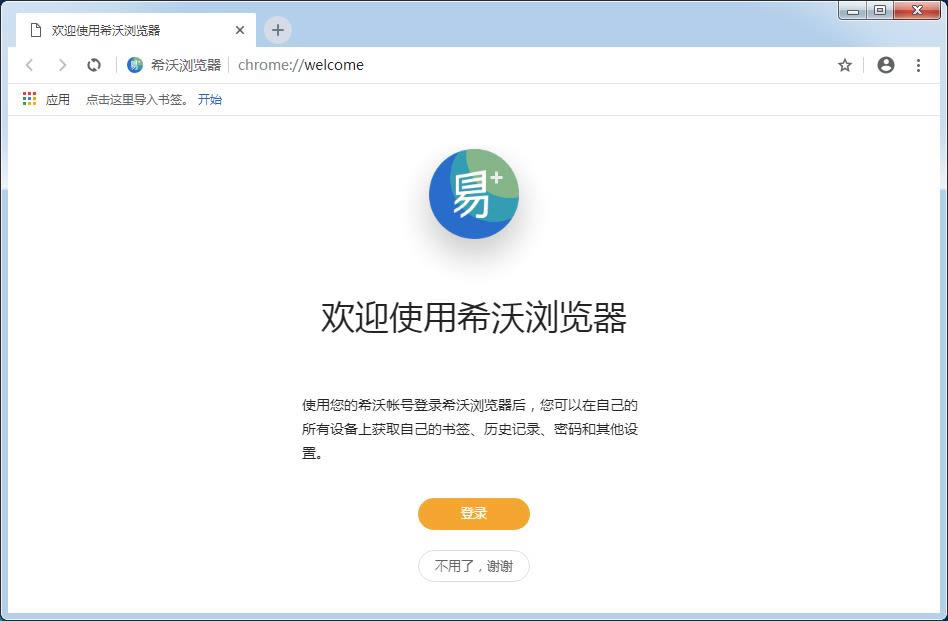Open the three-dot browser menu
Screen dimensions: 948x621
pos(918,65)
